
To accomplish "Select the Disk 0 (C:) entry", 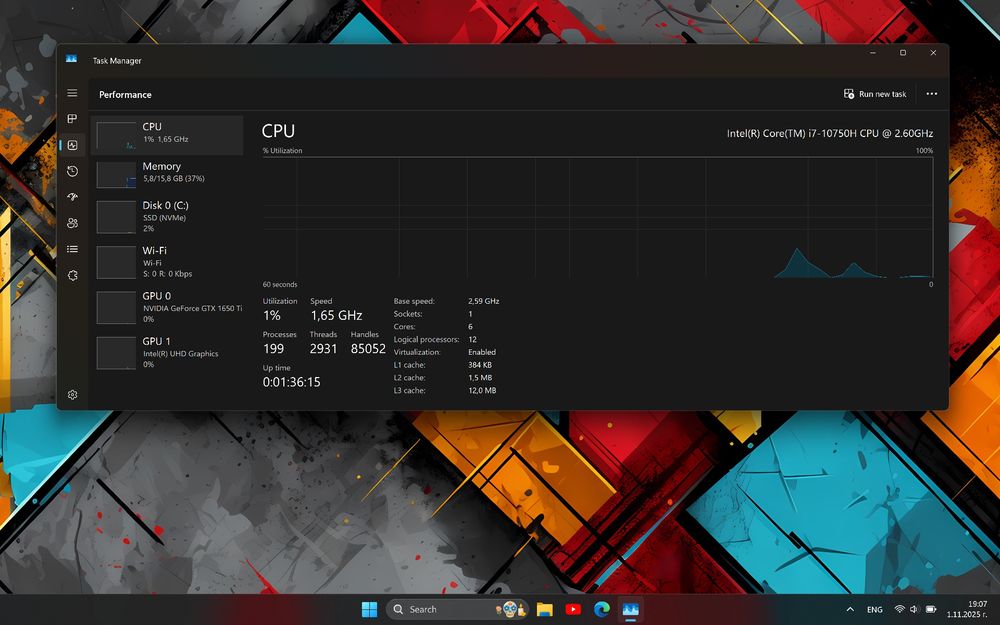I will [x=167, y=216].
